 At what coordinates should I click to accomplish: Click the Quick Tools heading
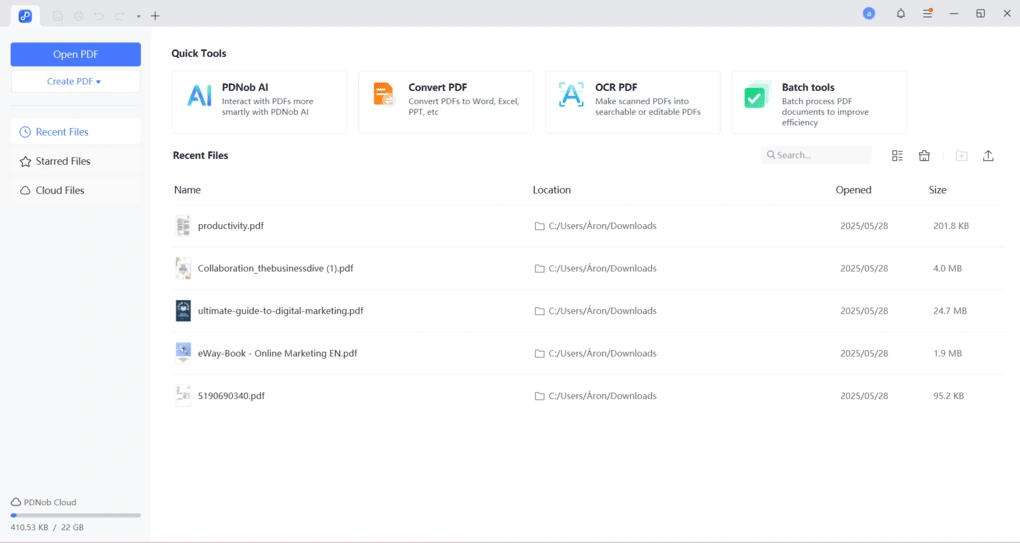point(199,53)
